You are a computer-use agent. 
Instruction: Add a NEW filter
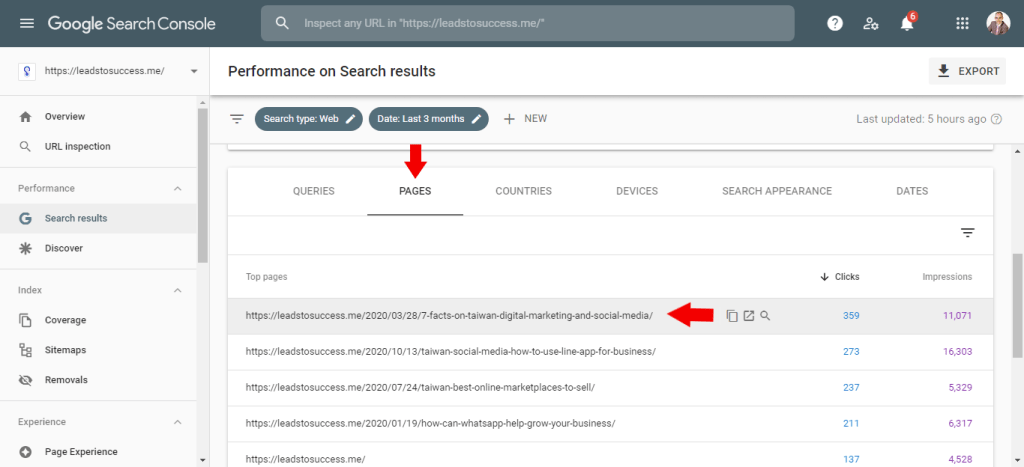coord(524,119)
